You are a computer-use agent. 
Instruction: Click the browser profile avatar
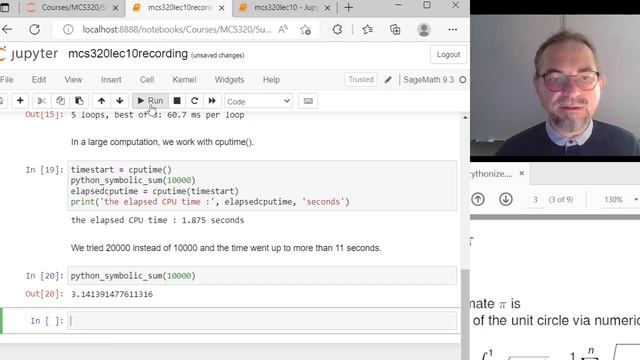[x=424, y=29]
